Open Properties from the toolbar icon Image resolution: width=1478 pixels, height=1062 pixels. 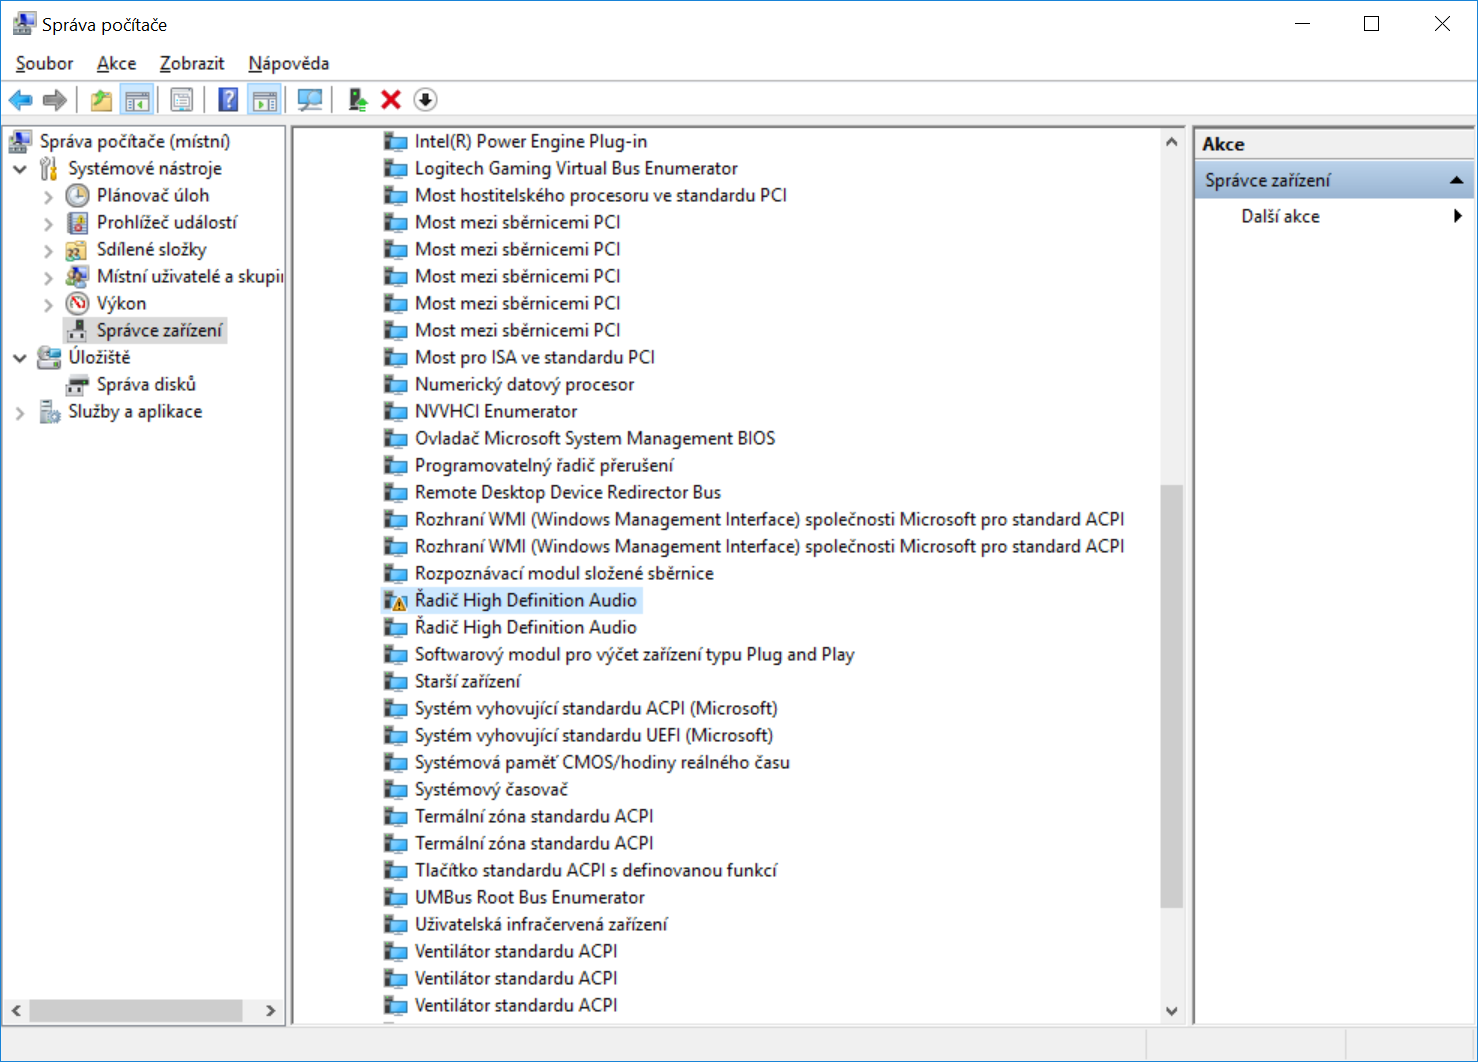[x=182, y=100]
